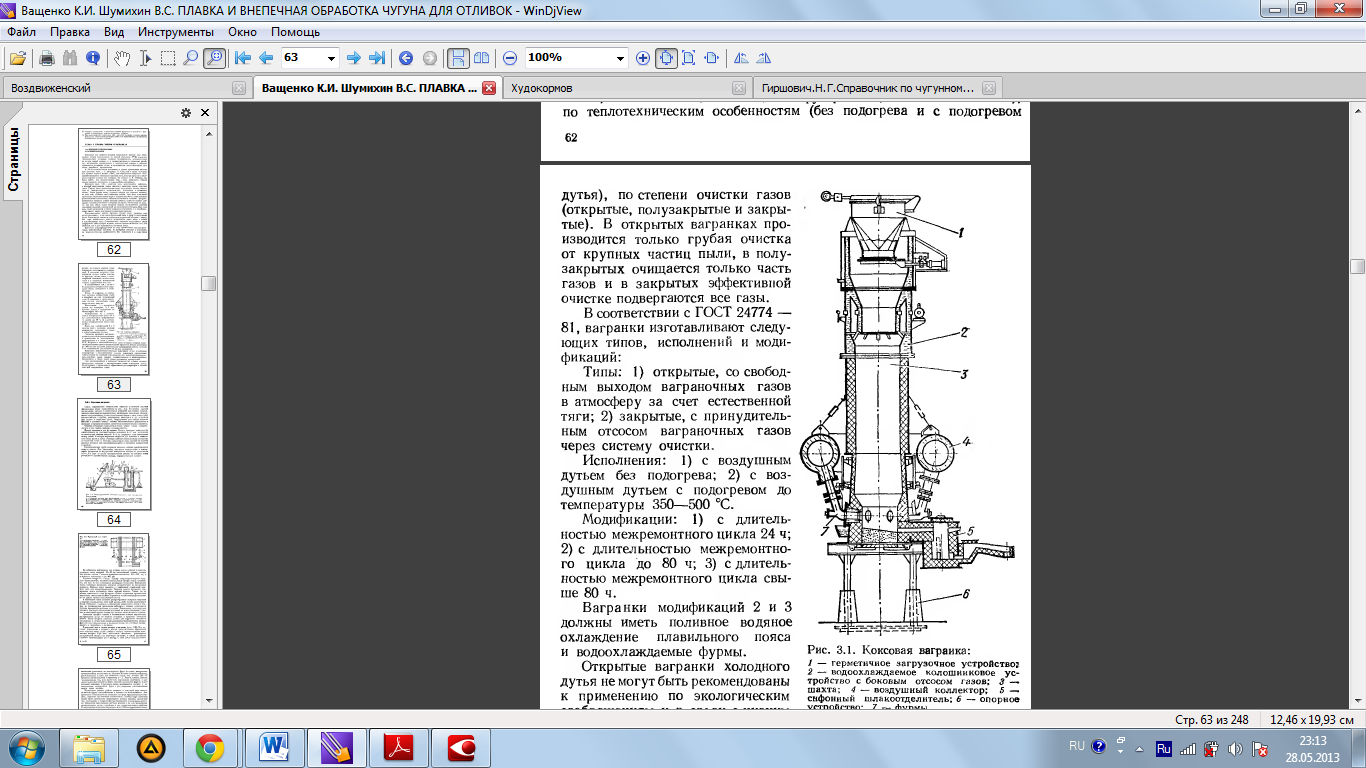1366x768 pixels.
Task: Open the Инструменты menu
Action: point(175,32)
